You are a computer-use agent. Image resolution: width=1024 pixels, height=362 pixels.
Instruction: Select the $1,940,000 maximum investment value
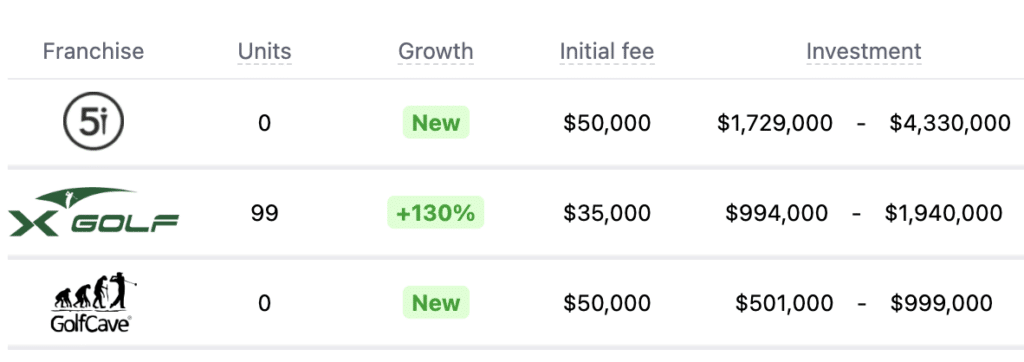(x=944, y=213)
